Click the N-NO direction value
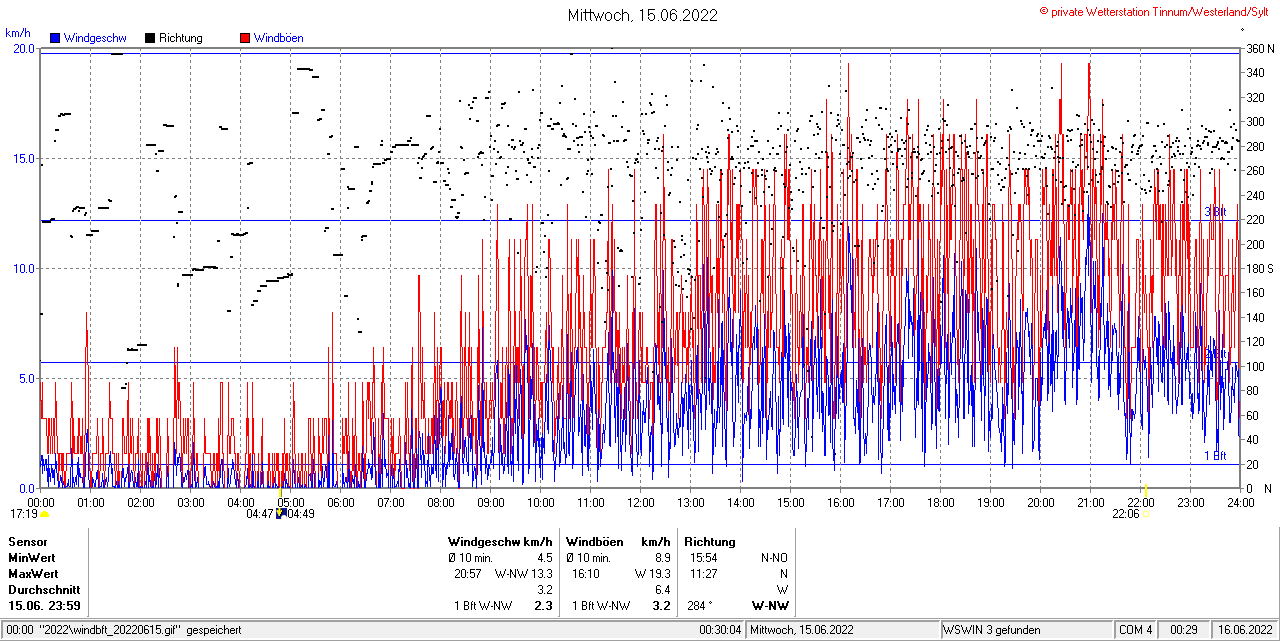The width and height of the screenshot is (1280, 641). [774, 558]
